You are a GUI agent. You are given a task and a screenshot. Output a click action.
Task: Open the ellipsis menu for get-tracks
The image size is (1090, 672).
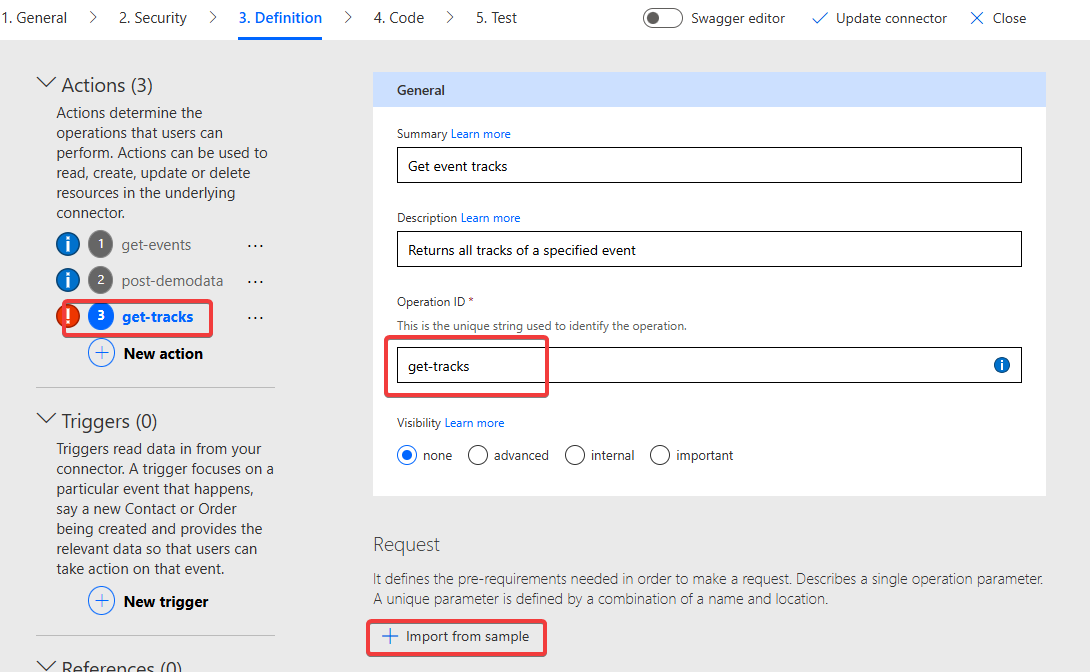coord(255,316)
